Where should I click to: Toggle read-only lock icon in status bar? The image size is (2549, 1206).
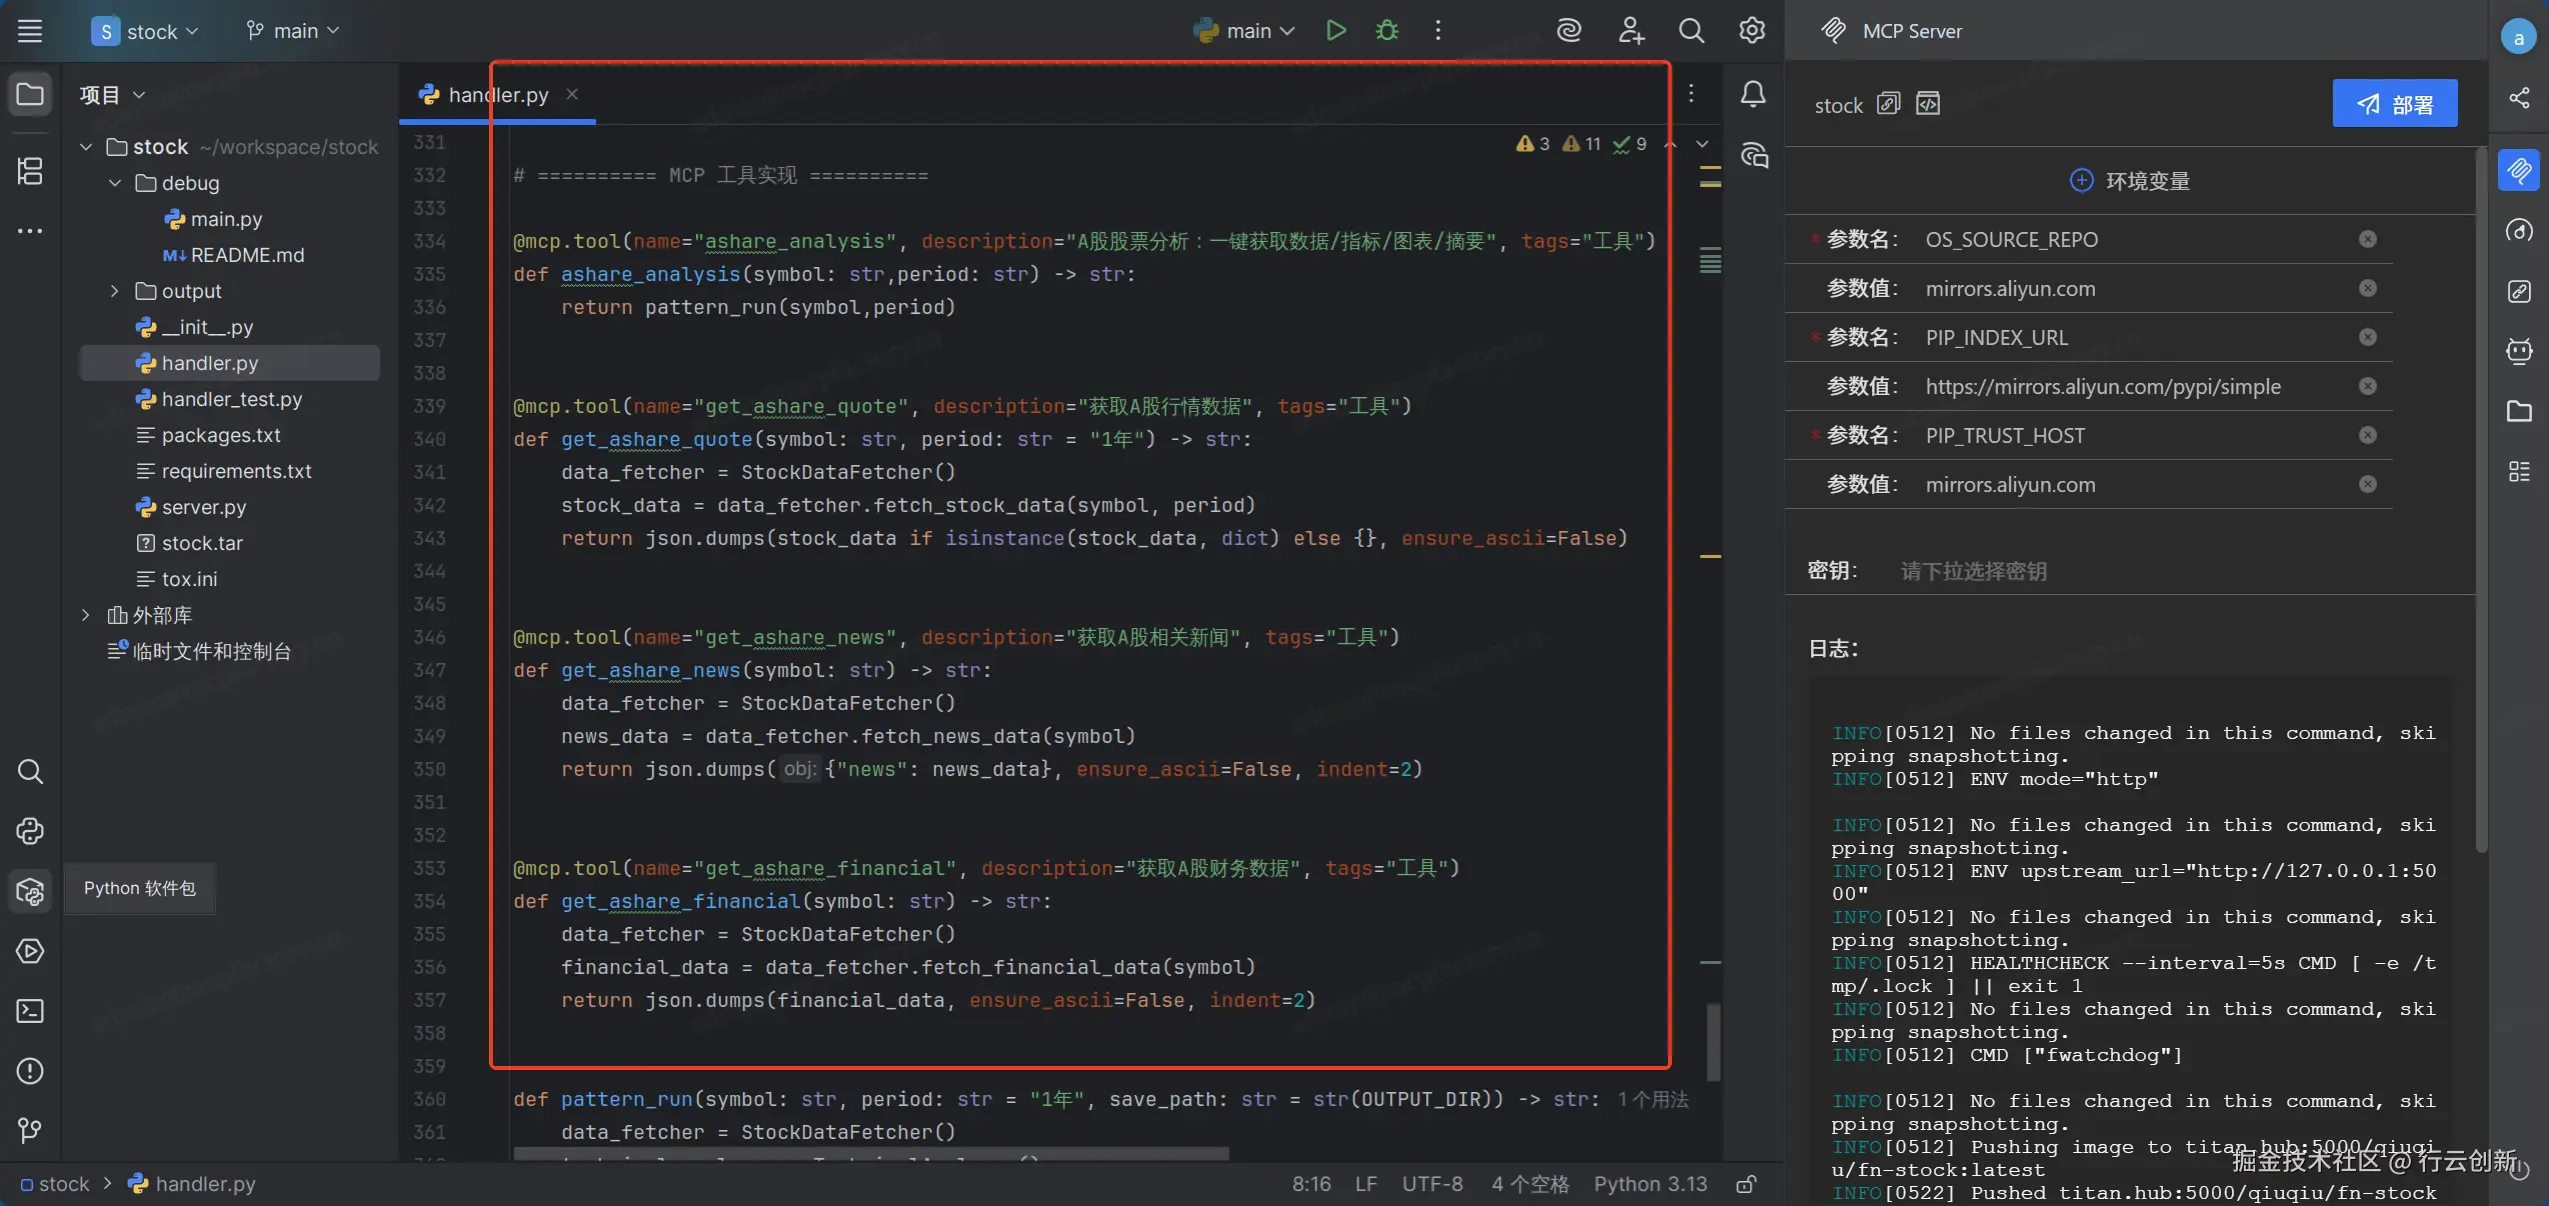tap(1746, 1185)
